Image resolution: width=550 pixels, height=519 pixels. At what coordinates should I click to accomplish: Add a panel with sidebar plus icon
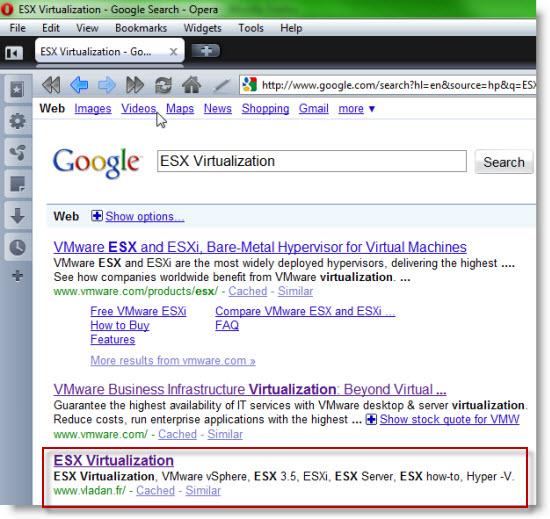pyautogui.click(x=17, y=276)
